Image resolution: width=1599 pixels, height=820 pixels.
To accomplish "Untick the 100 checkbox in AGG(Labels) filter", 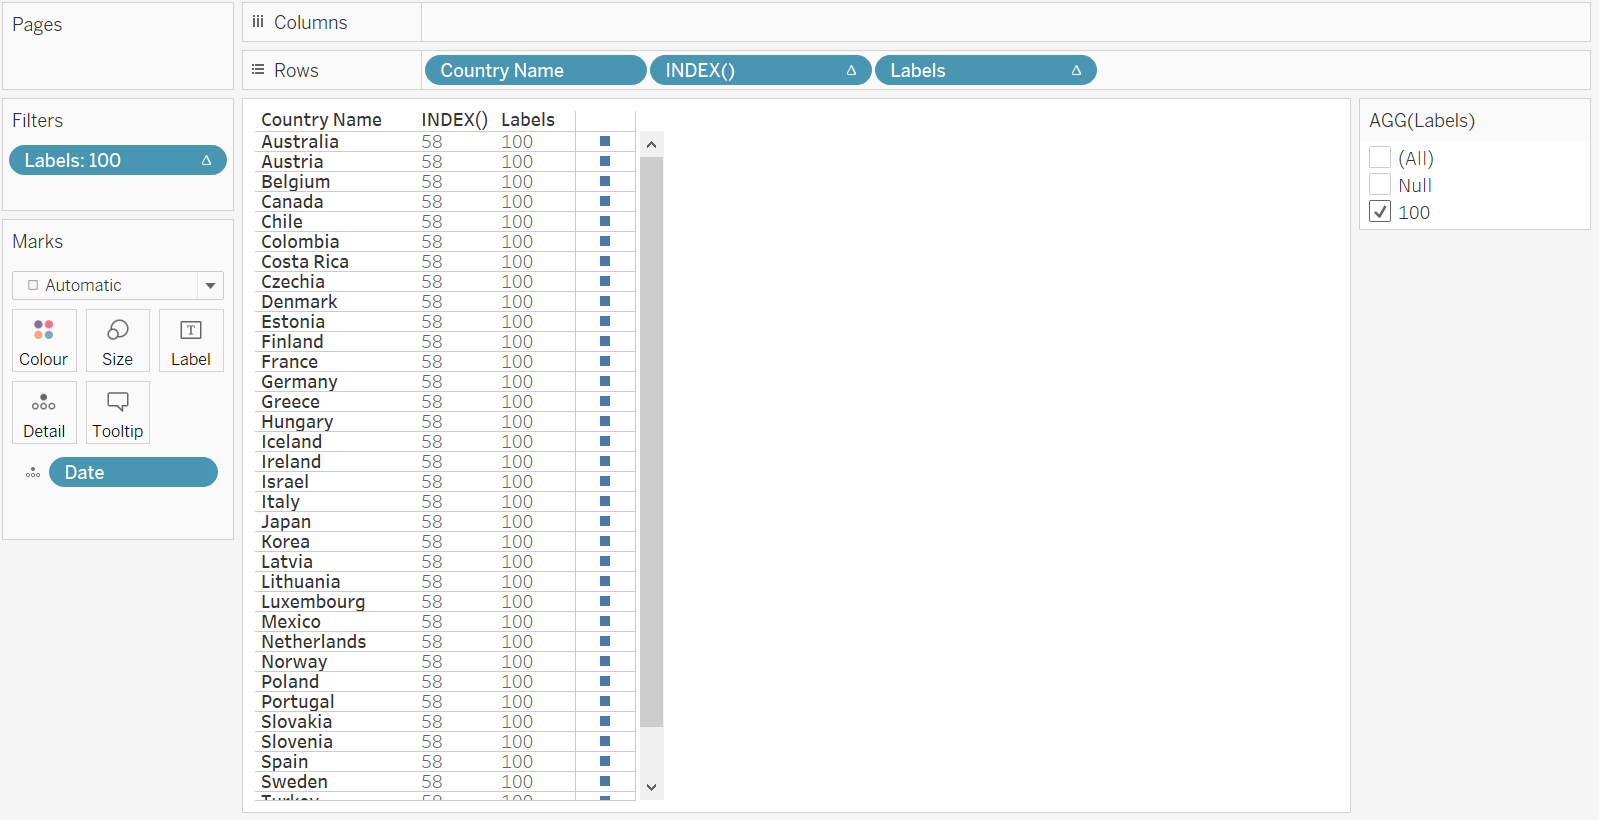I will tap(1380, 211).
